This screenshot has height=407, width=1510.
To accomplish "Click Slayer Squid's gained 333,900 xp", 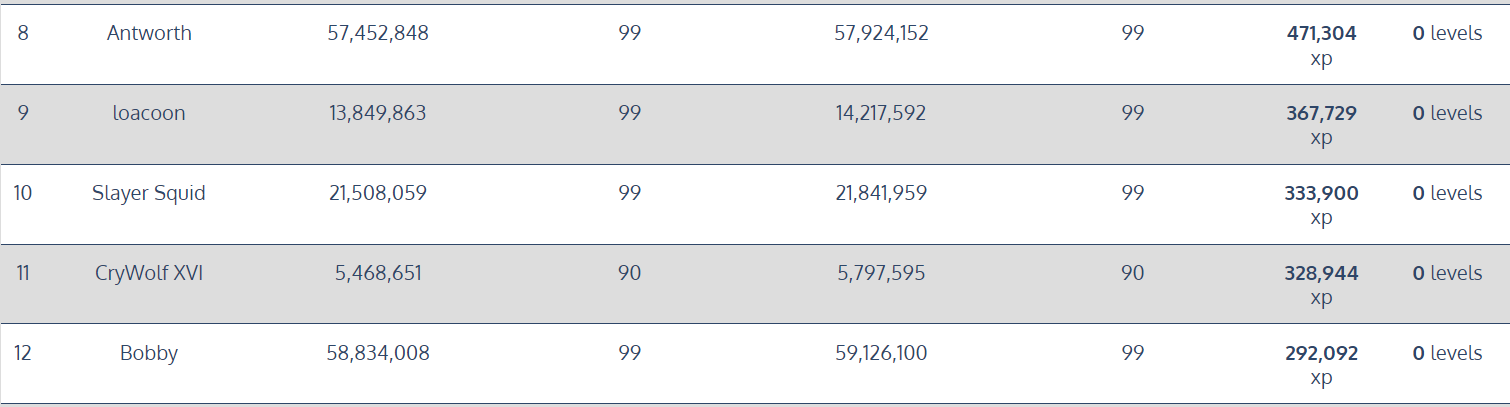I will (1321, 205).
